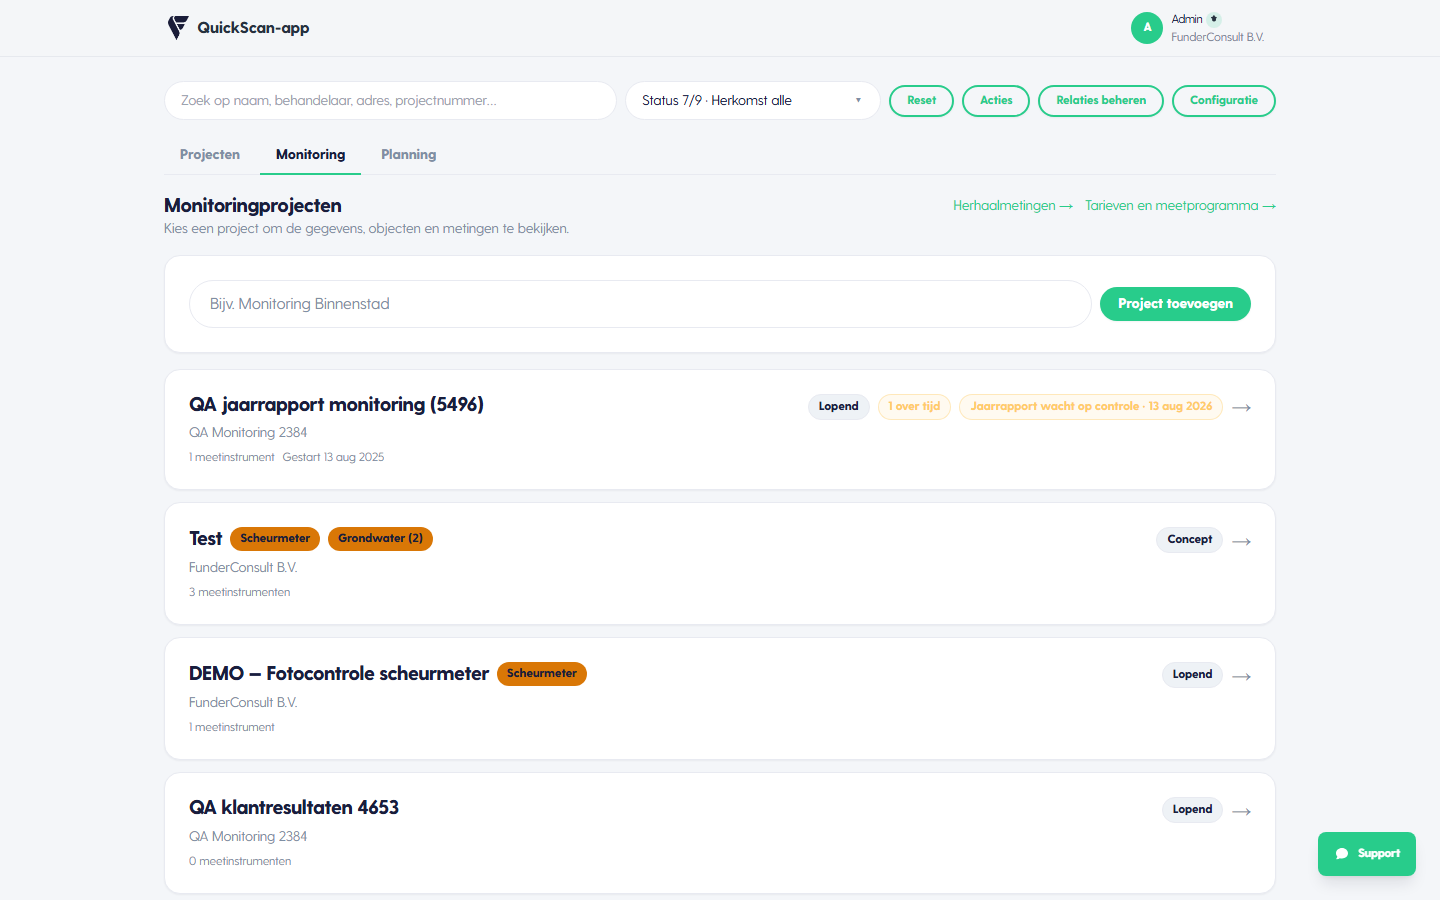Click the Scheurmeter tag on DEMO project
1440x900 pixels.
[541, 674]
